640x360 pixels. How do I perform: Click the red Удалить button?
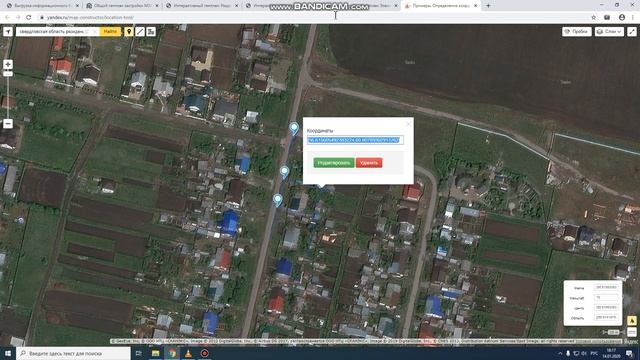[x=369, y=163]
